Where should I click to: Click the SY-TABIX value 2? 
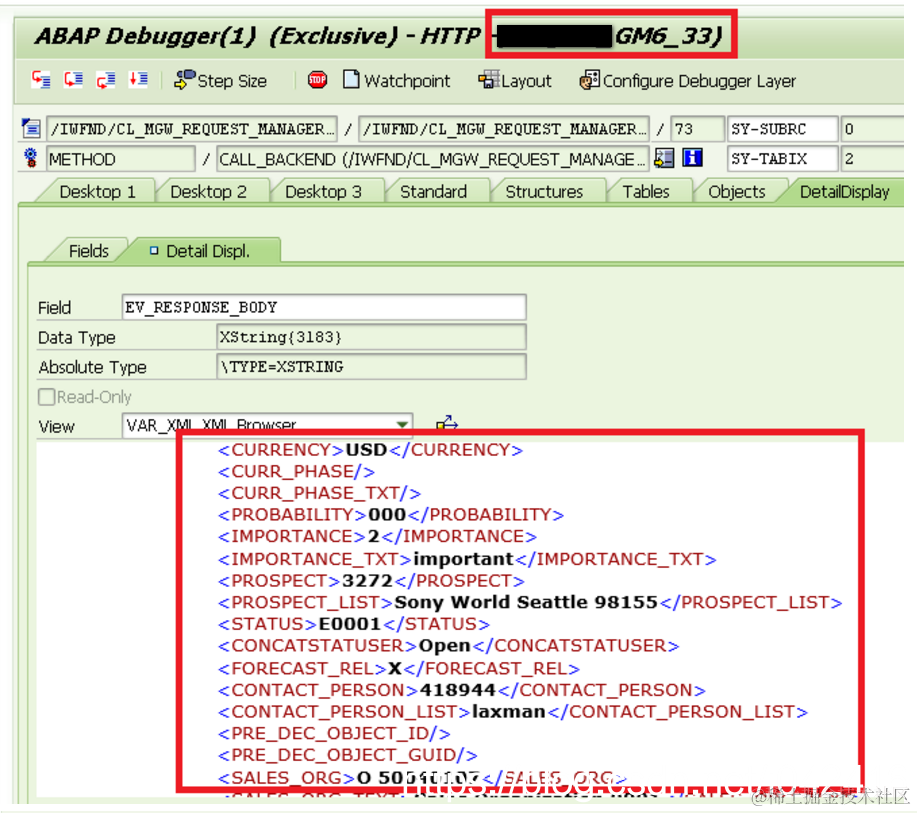871,159
